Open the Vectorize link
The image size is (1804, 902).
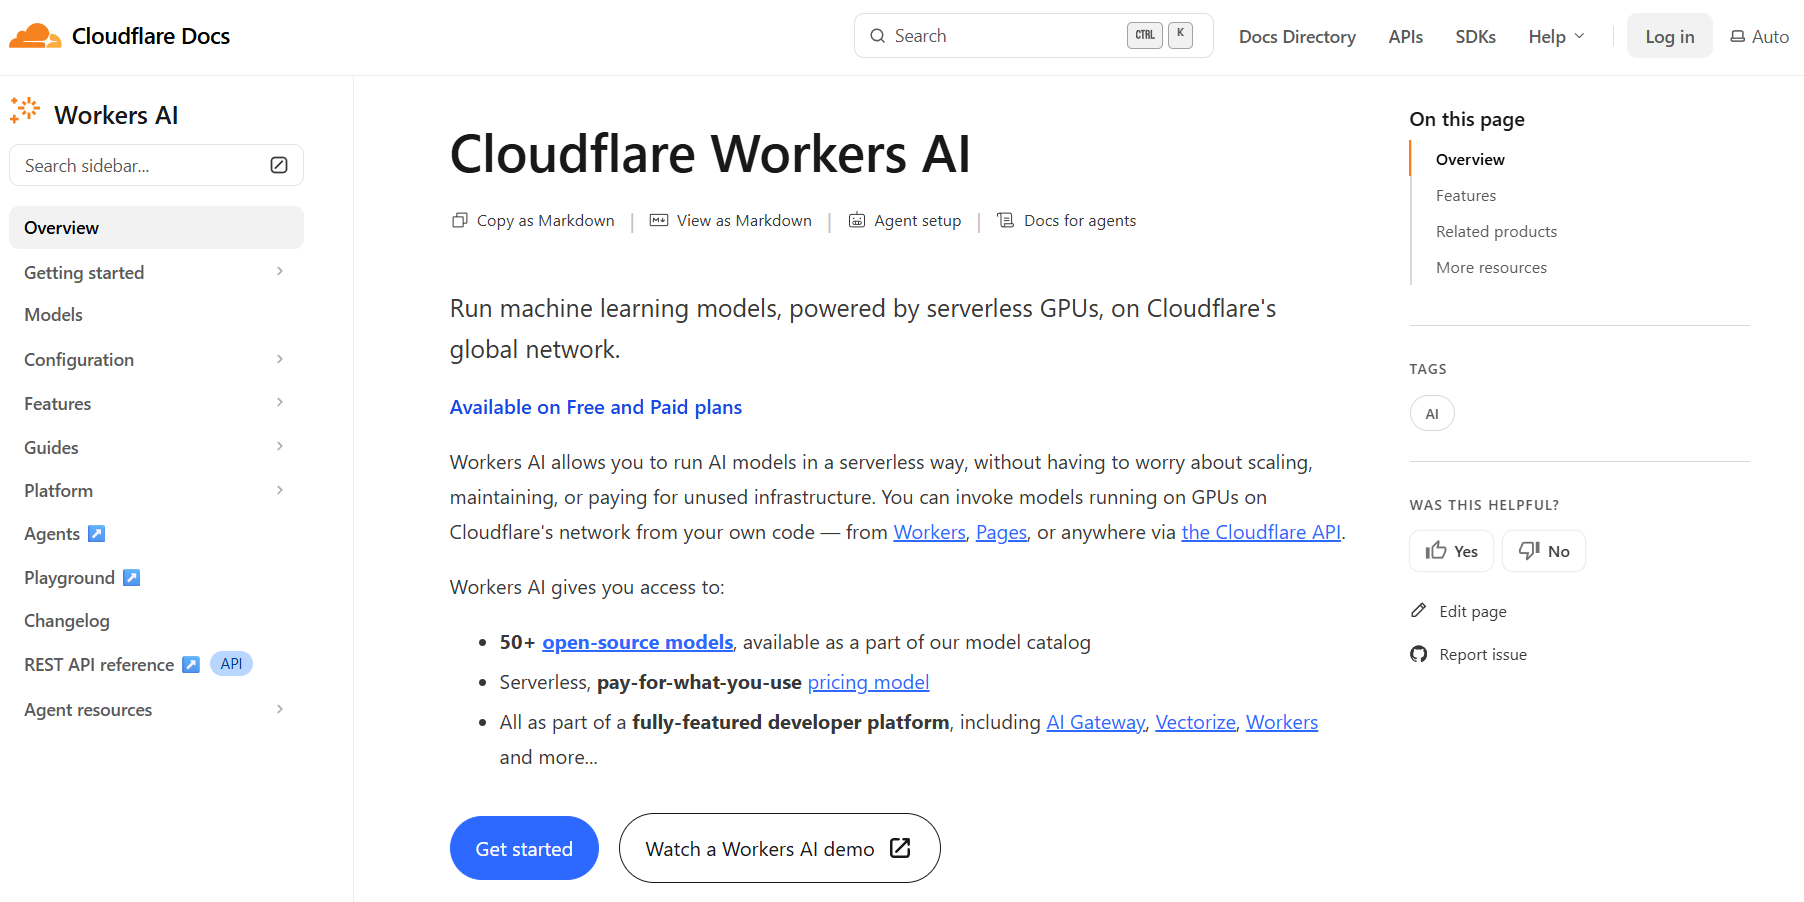(1196, 722)
